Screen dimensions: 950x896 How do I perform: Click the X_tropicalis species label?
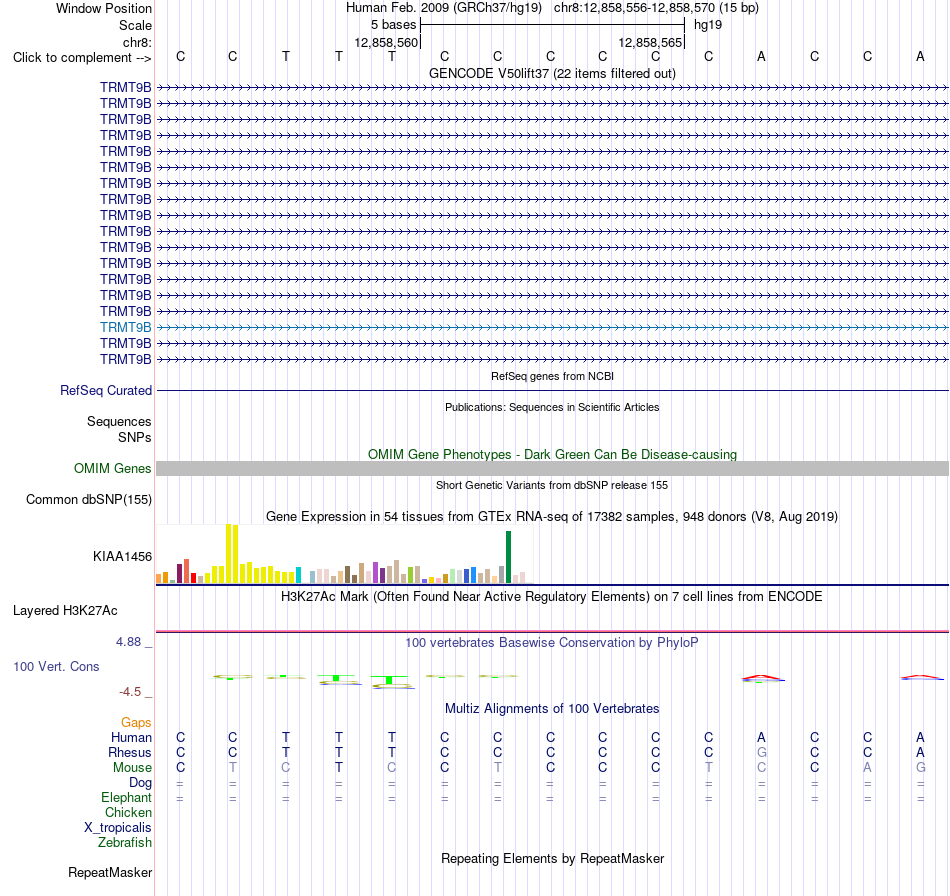[x=118, y=828]
